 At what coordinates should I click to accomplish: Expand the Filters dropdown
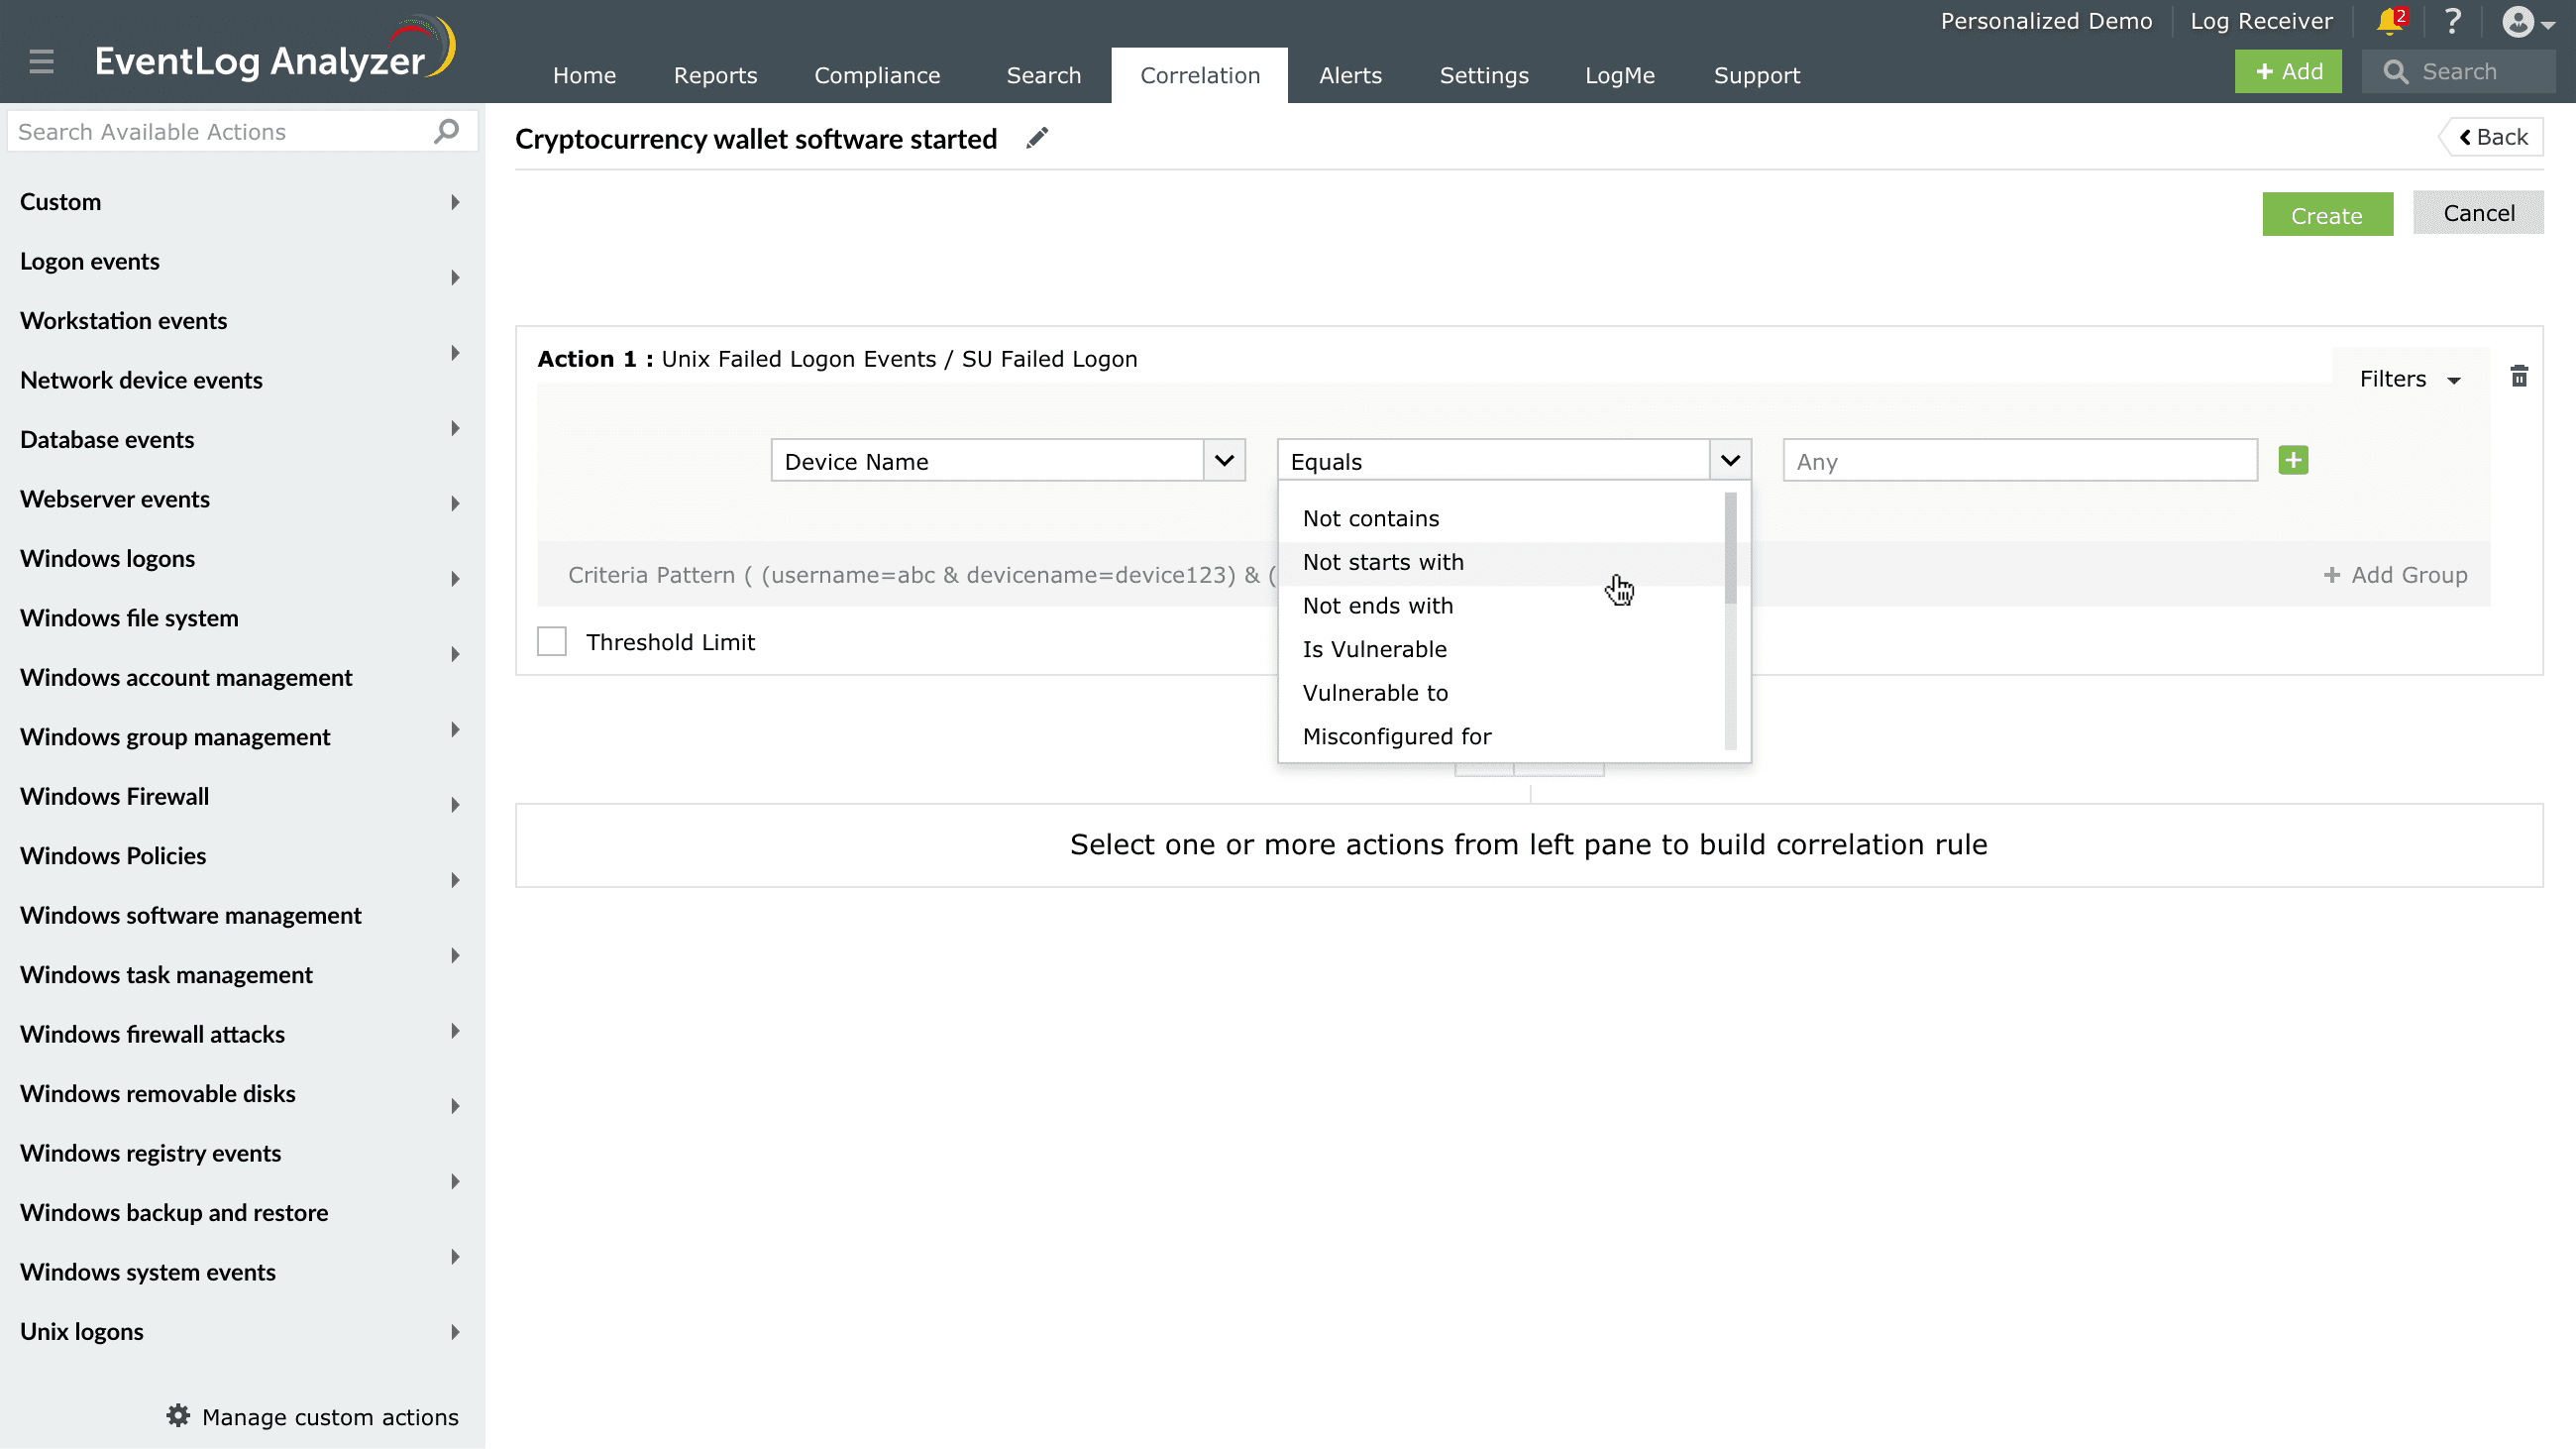[x=2409, y=379]
